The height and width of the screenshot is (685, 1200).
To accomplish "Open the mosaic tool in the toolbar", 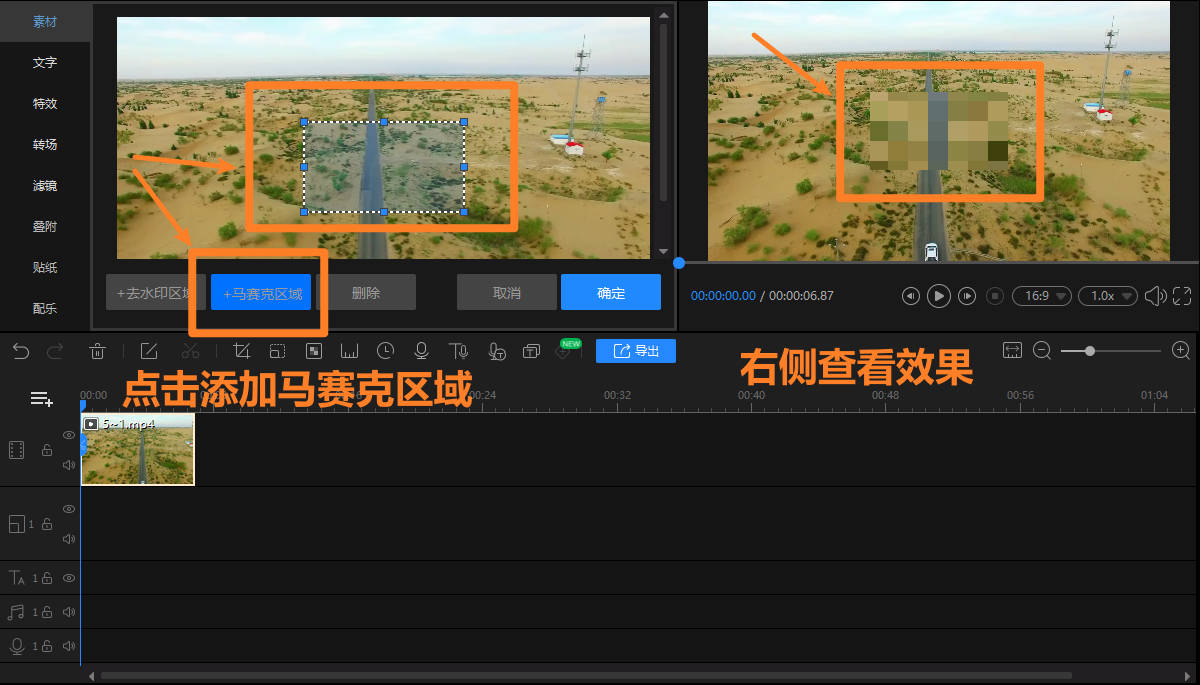I will coord(313,351).
